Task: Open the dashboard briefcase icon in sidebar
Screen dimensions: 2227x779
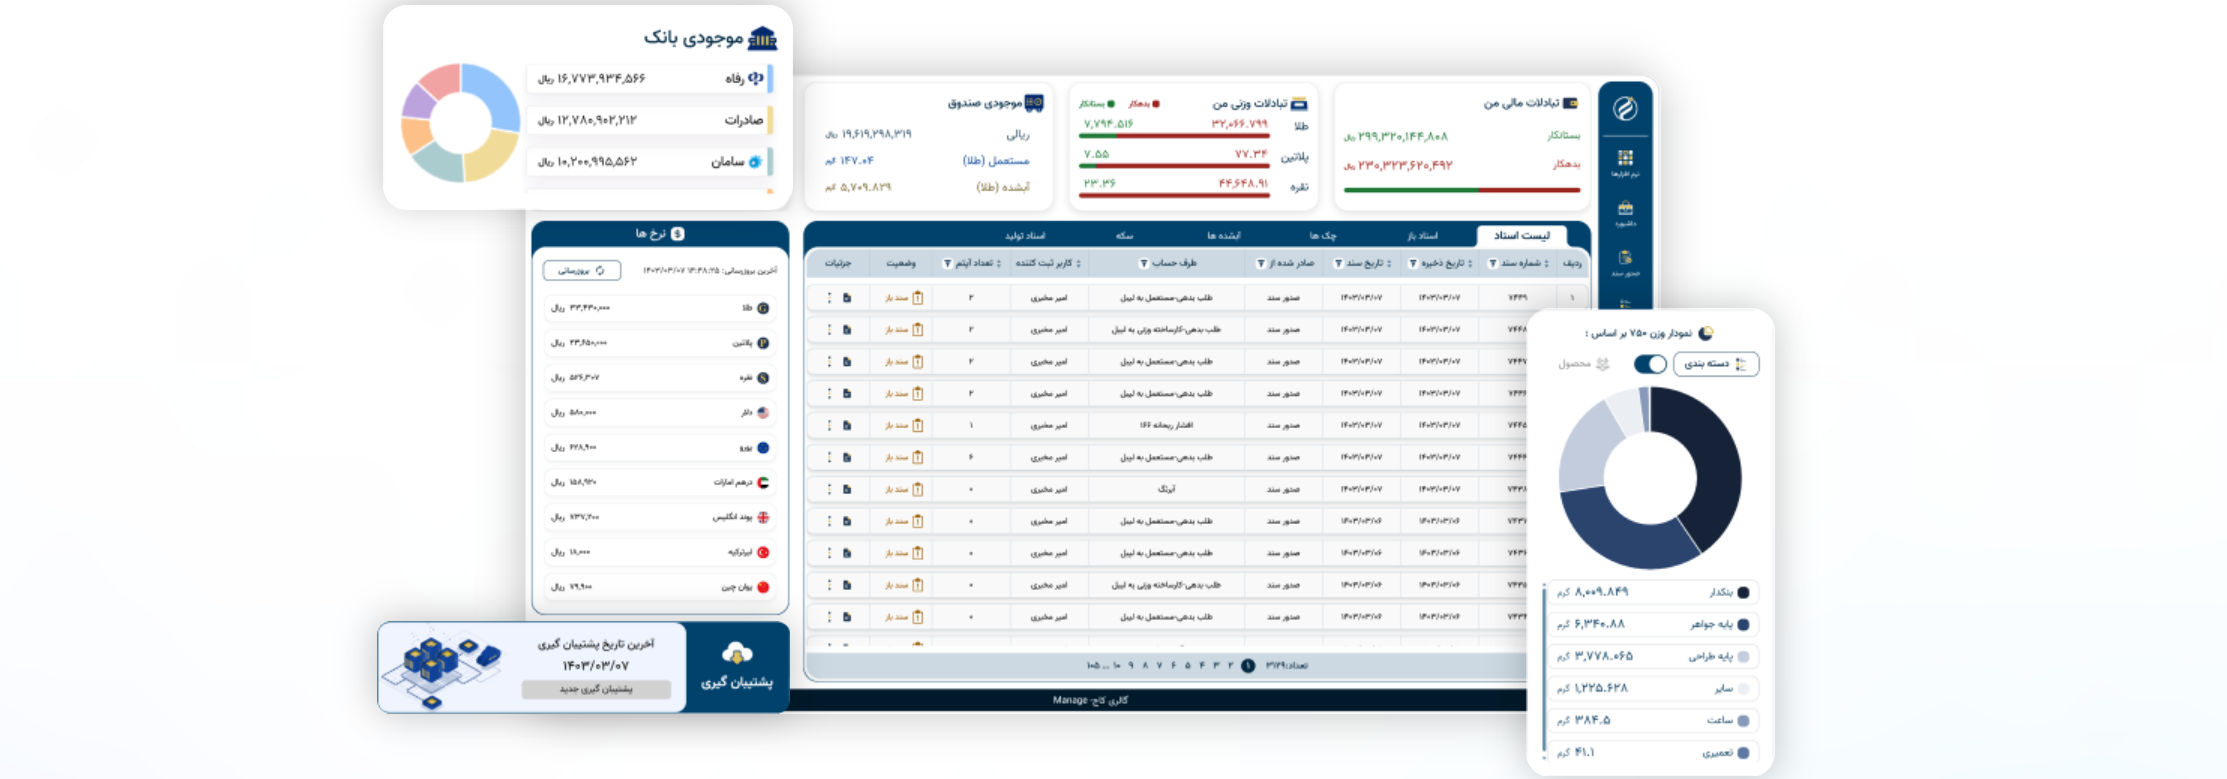Action: [x=1625, y=208]
